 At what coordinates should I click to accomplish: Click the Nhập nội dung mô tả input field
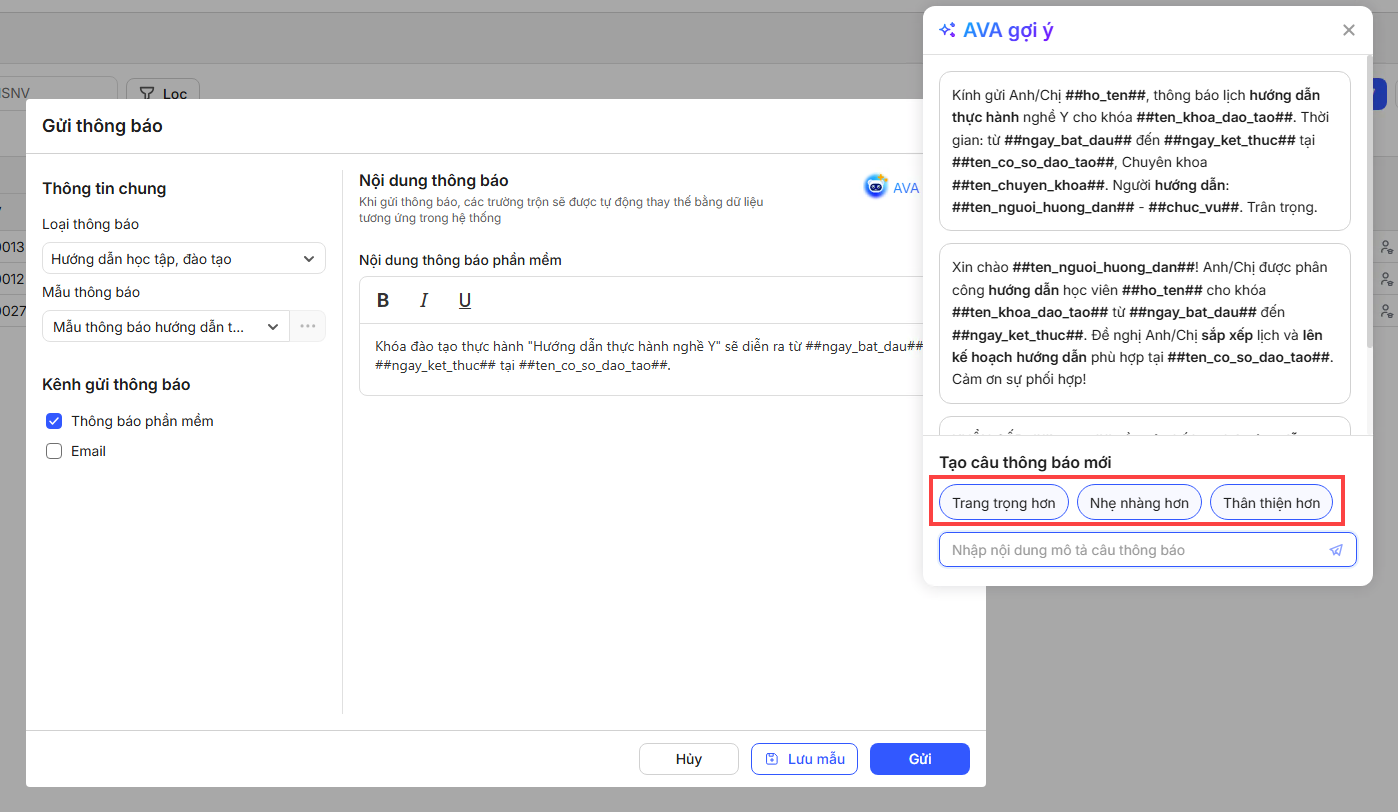pyautogui.click(x=1130, y=550)
